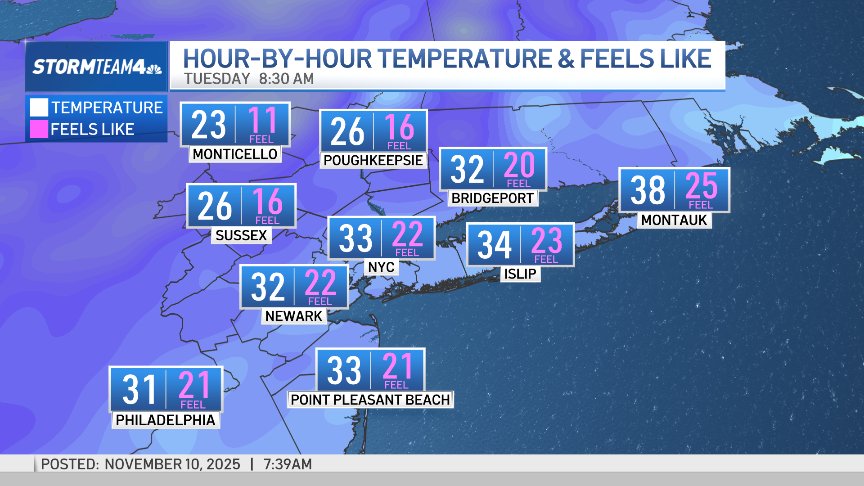Click the white Temperature legend square
This screenshot has width=864, height=486.
(x=39, y=107)
